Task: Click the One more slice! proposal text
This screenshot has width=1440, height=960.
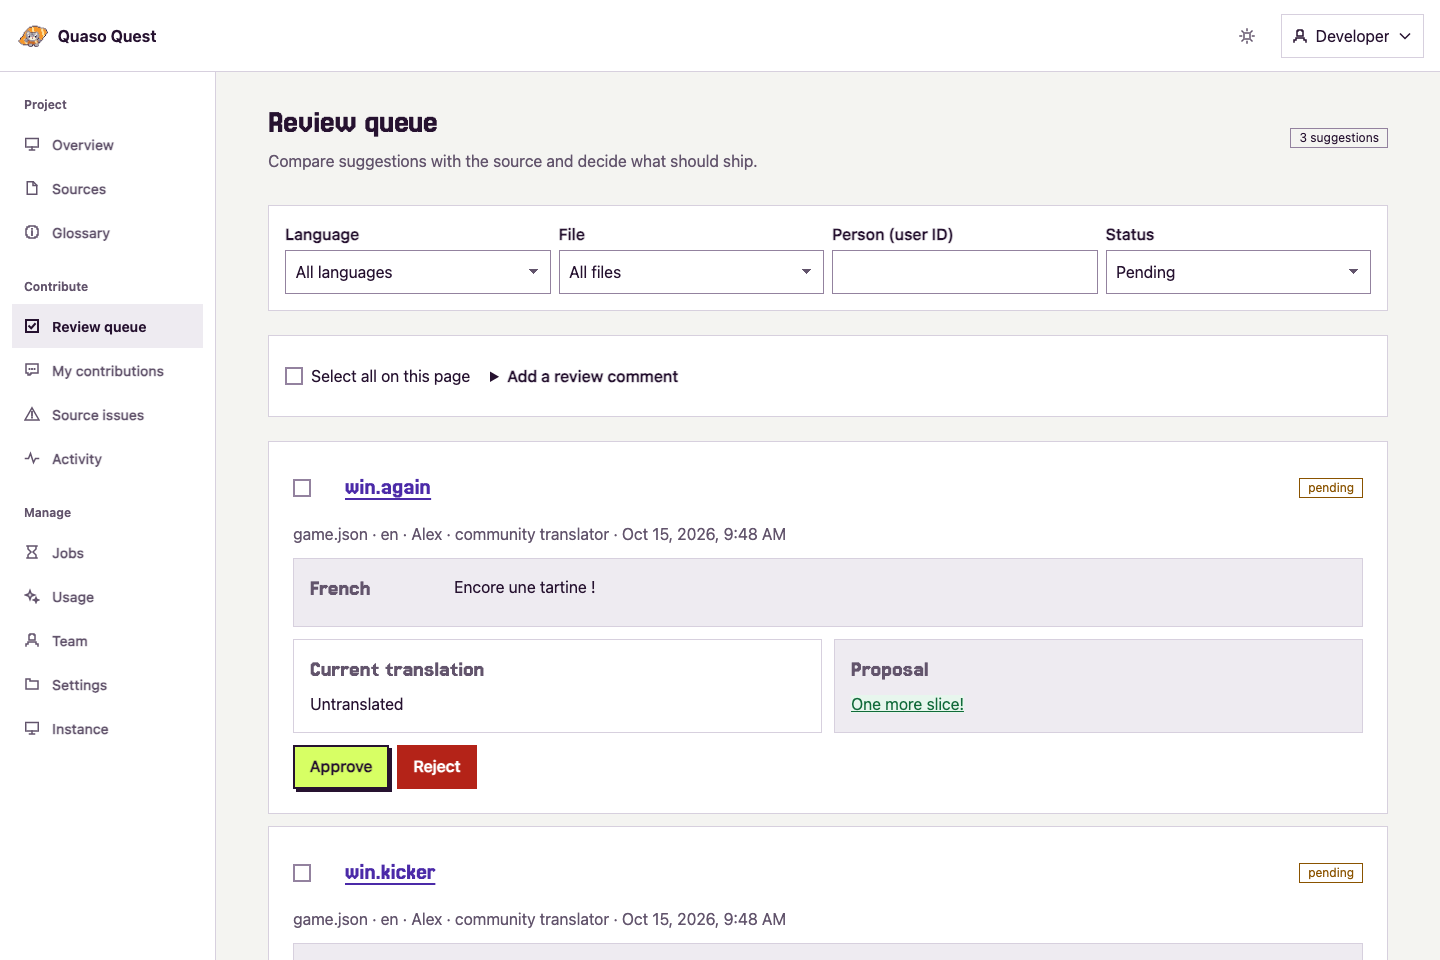Action: coord(908,704)
